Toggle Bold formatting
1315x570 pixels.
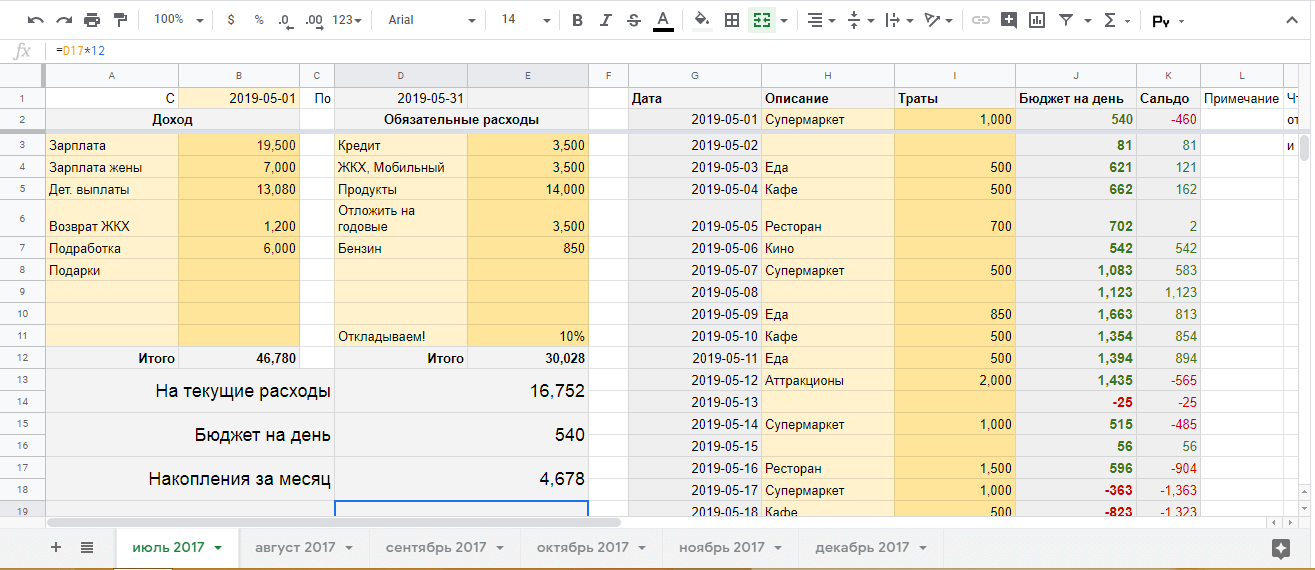pos(577,20)
